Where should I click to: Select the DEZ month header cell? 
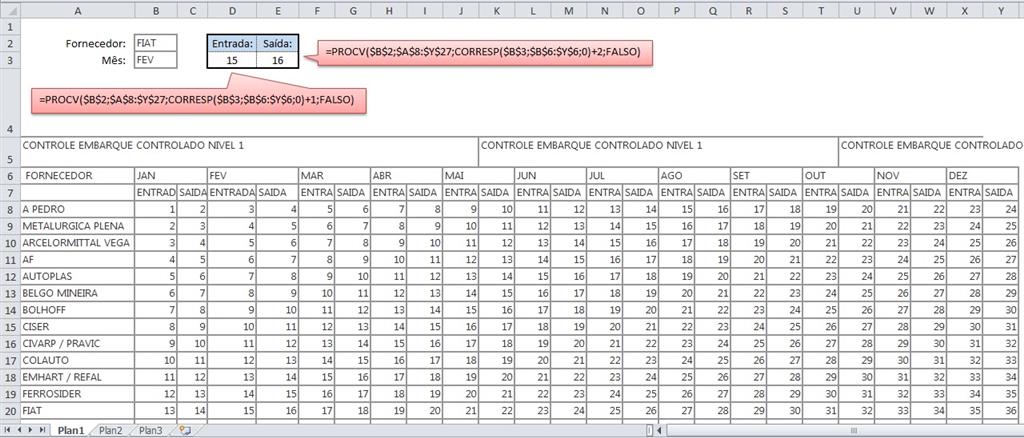point(983,176)
